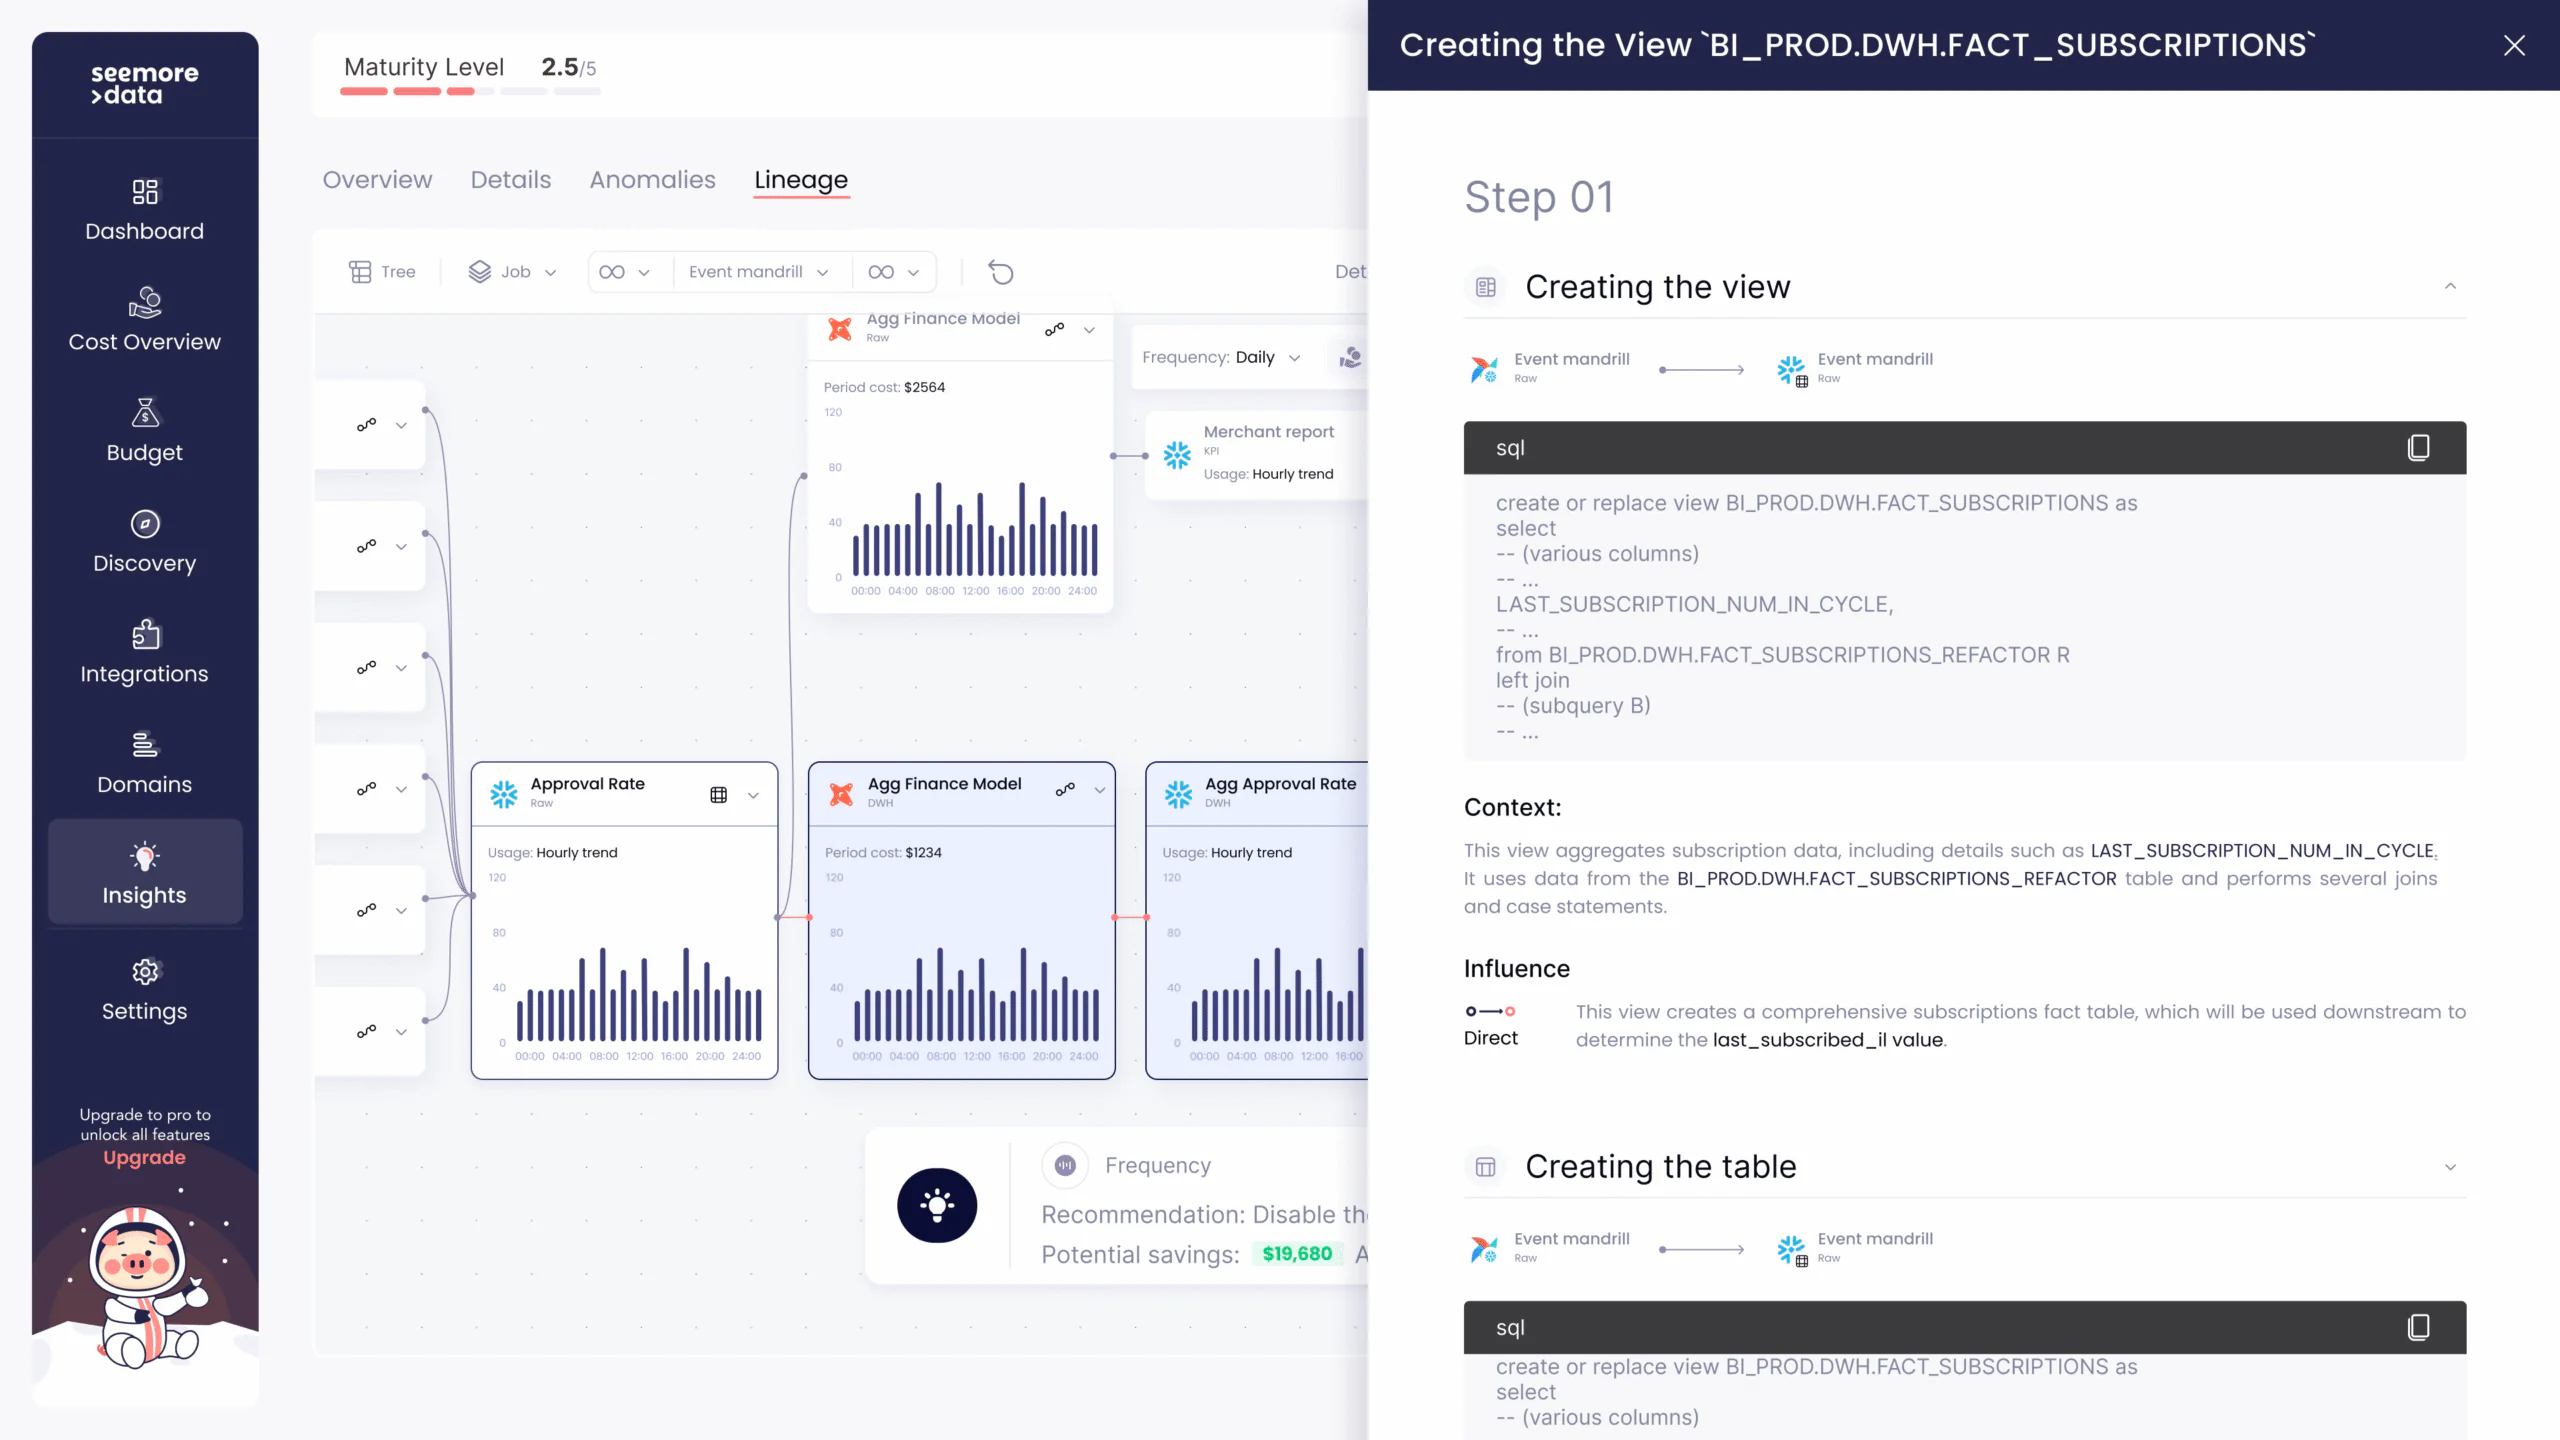The image size is (2560, 1440).
Task: Click the Maturity Level progress bar
Action: coord(470,92)
